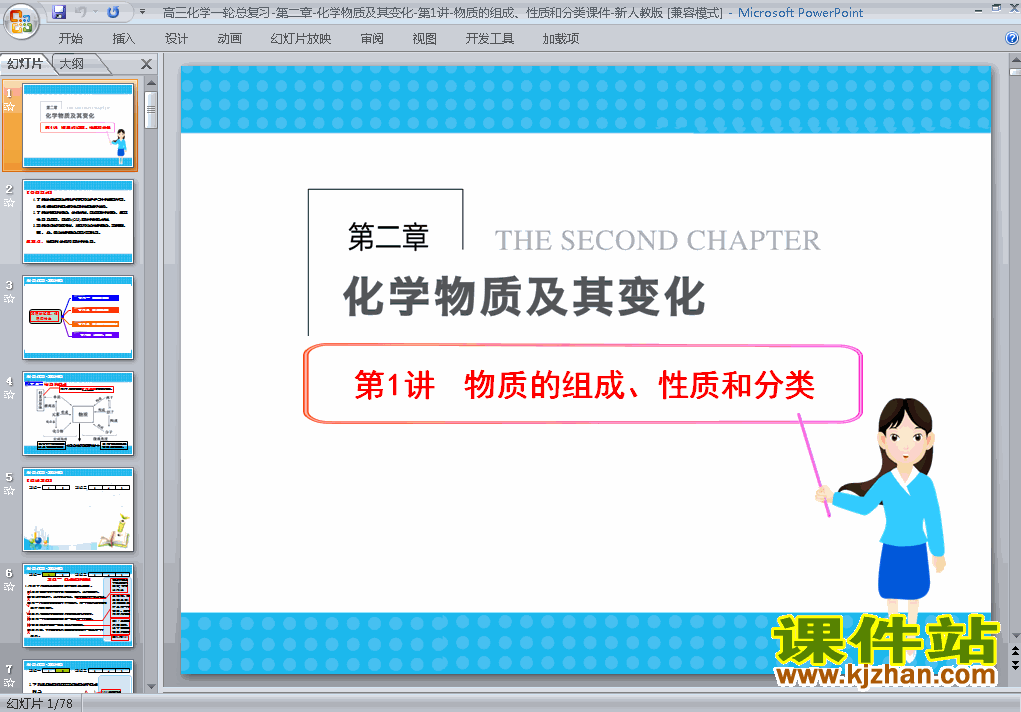Switch to the 动画 ribbon tab

click(229, 38)
